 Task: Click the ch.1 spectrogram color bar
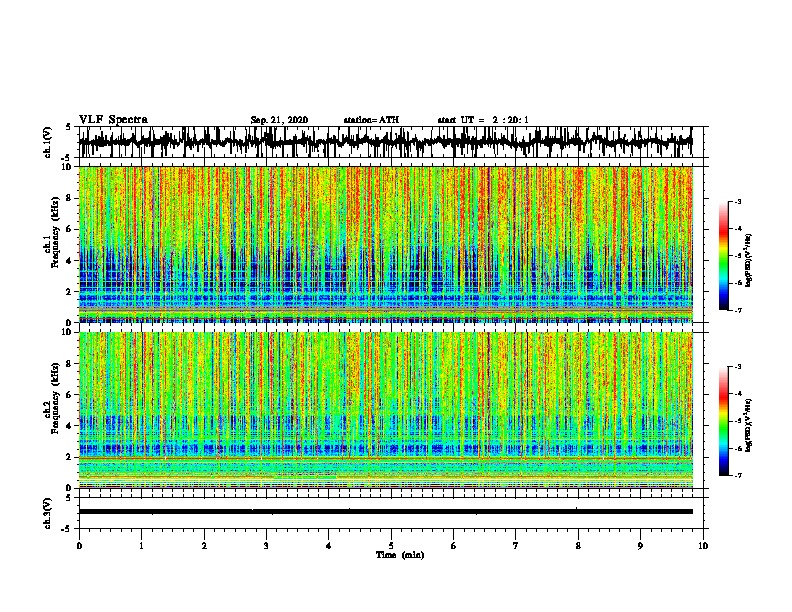(x=723, y=256)
